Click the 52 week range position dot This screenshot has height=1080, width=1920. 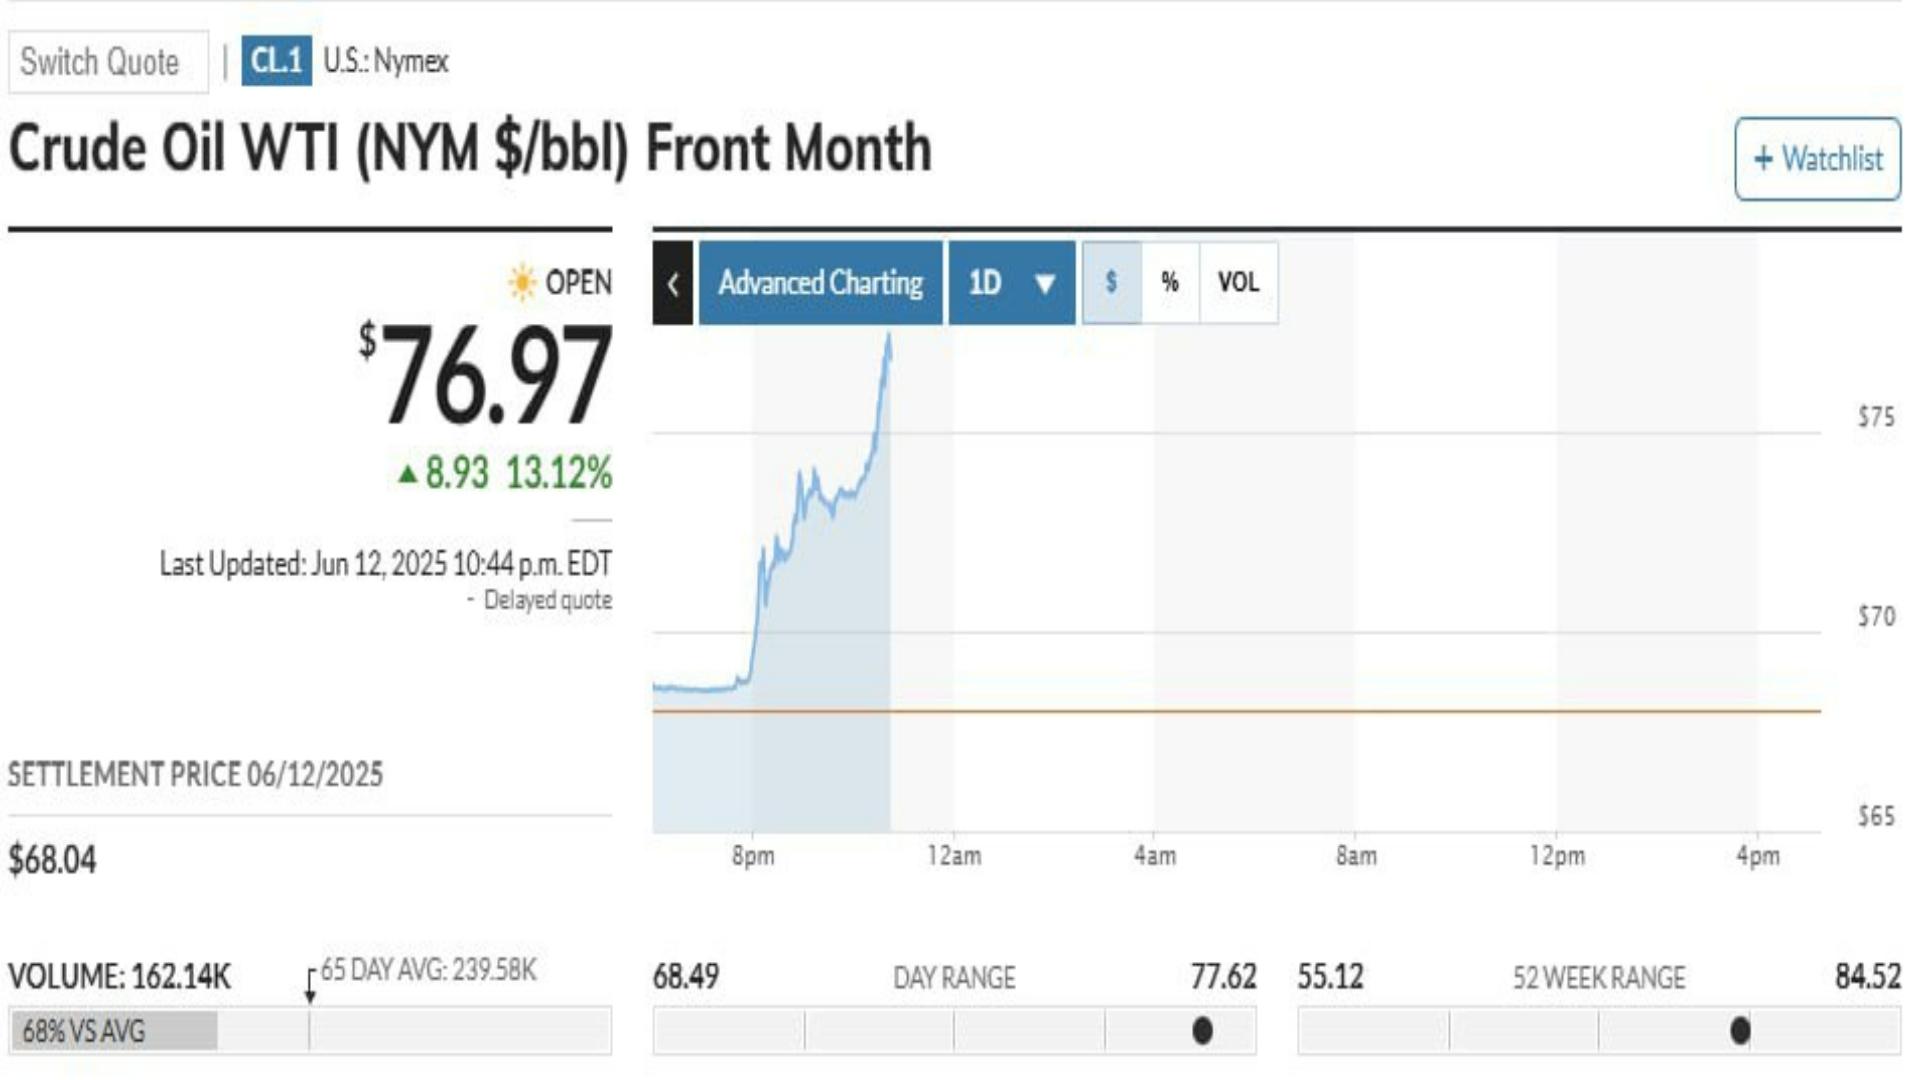coord(1740,1030)
